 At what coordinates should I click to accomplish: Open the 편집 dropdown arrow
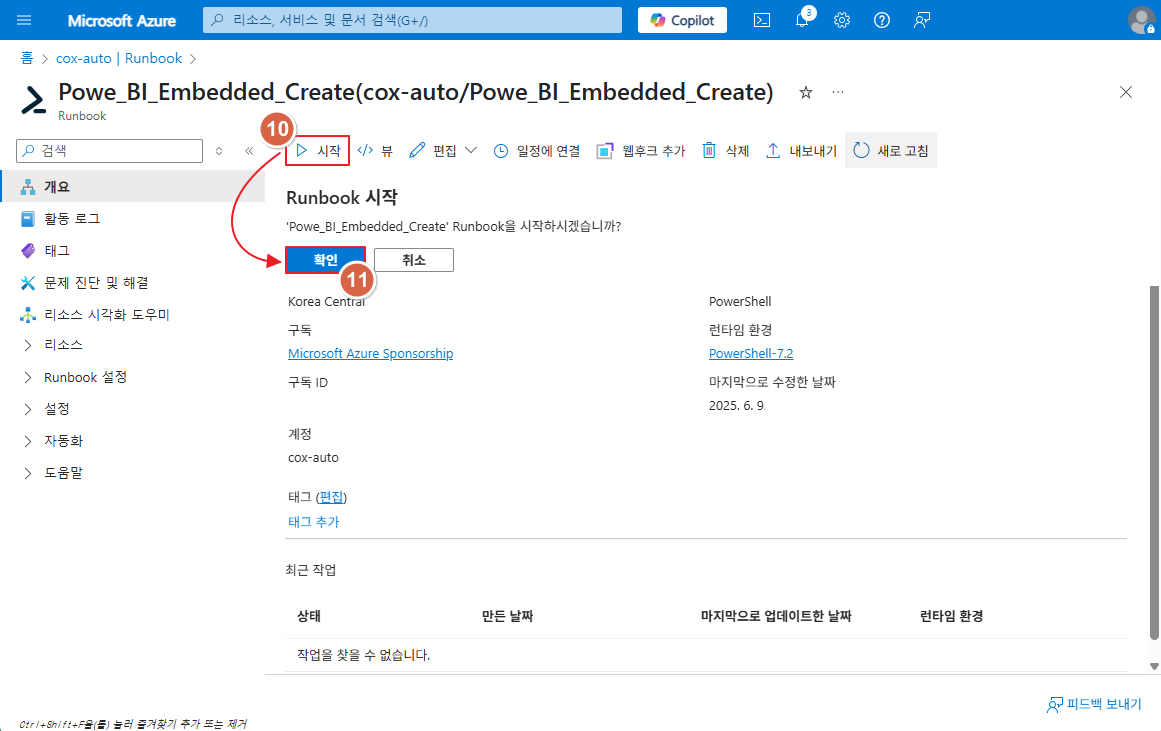[x=471, y=150]
